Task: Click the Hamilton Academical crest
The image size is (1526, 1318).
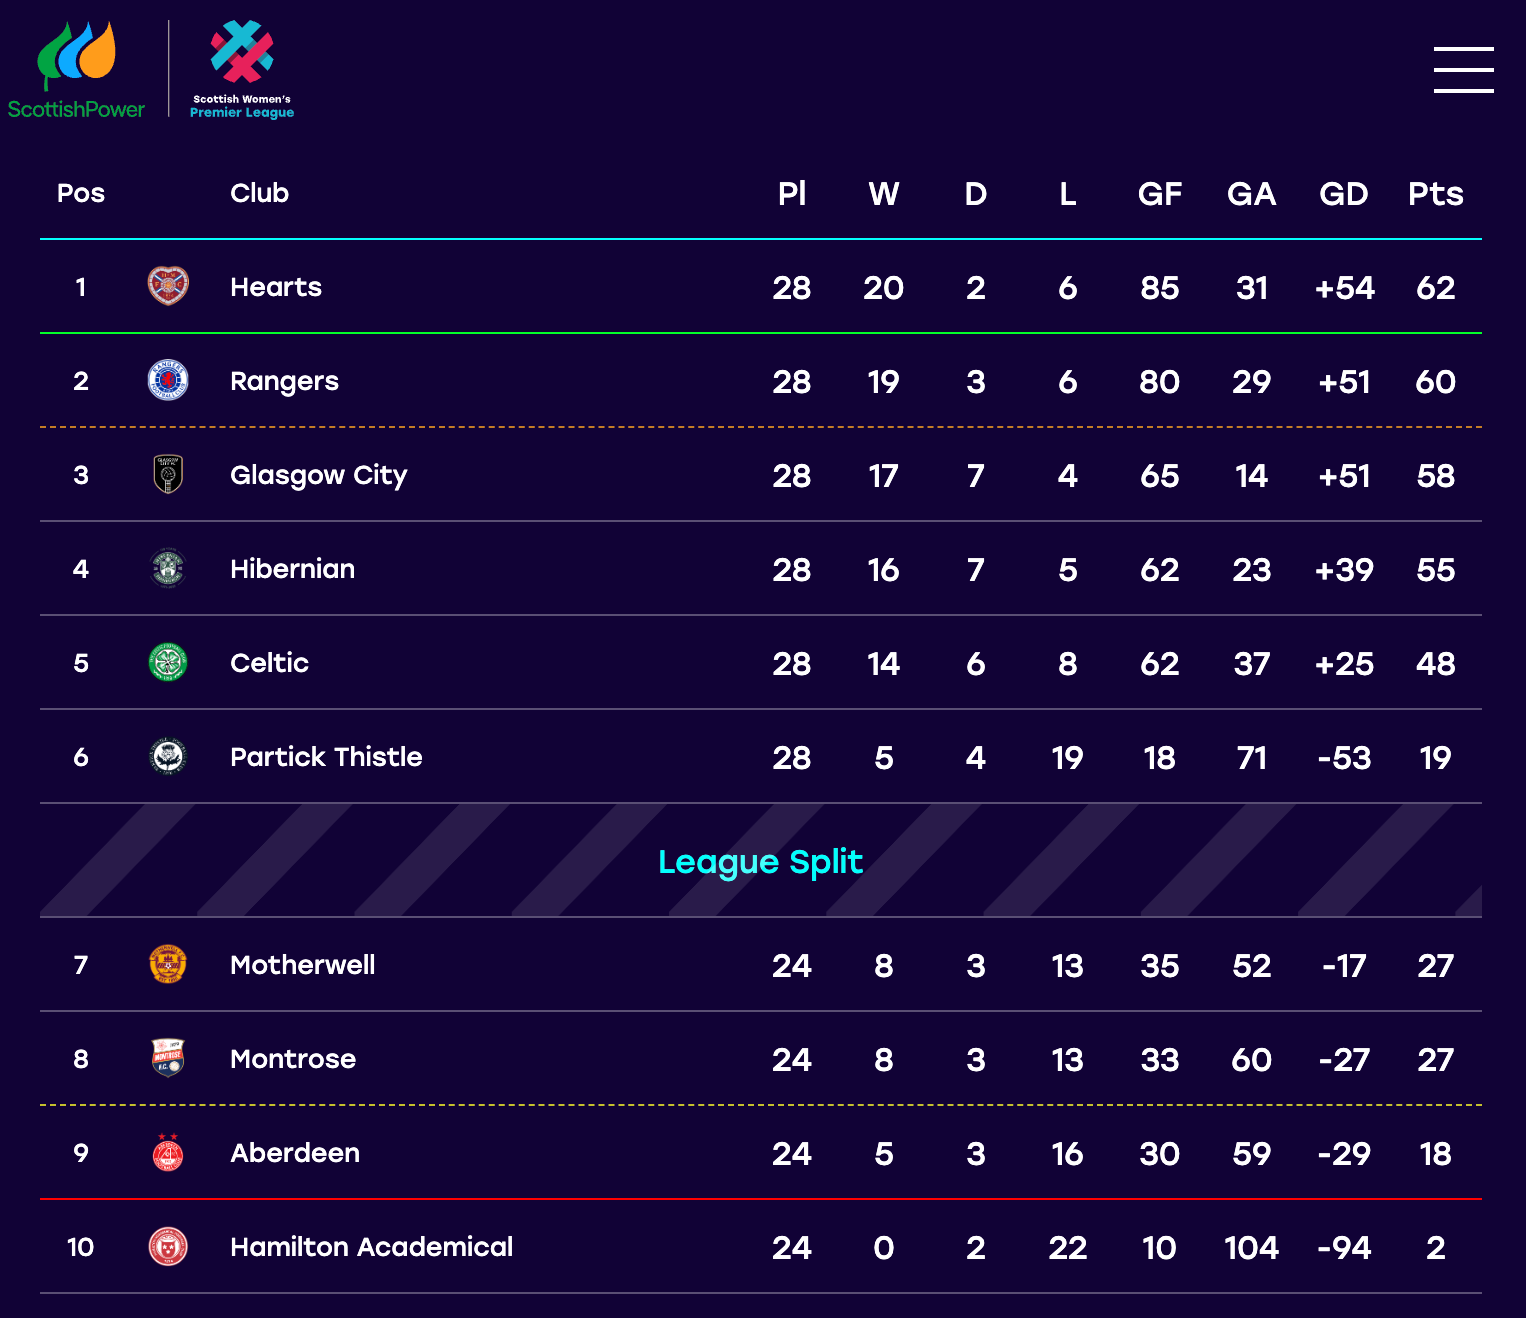Action: [168, 1246]
